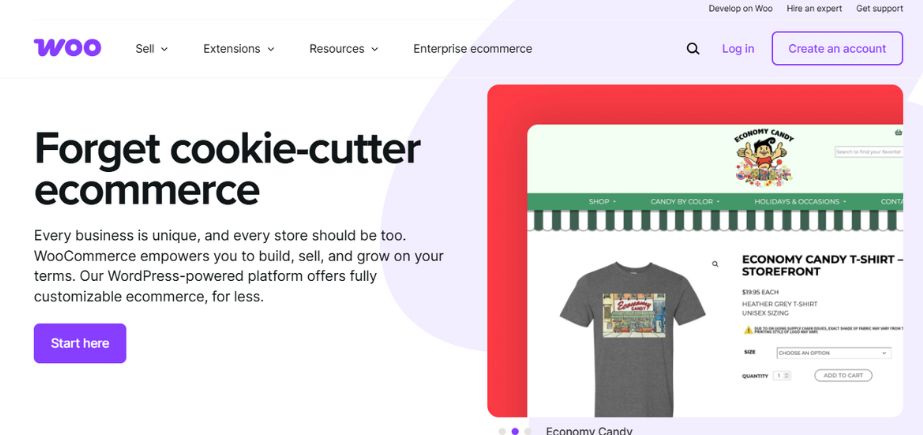
Task: Expand Candy by Color store menu
Action: (x=685, y=202)
